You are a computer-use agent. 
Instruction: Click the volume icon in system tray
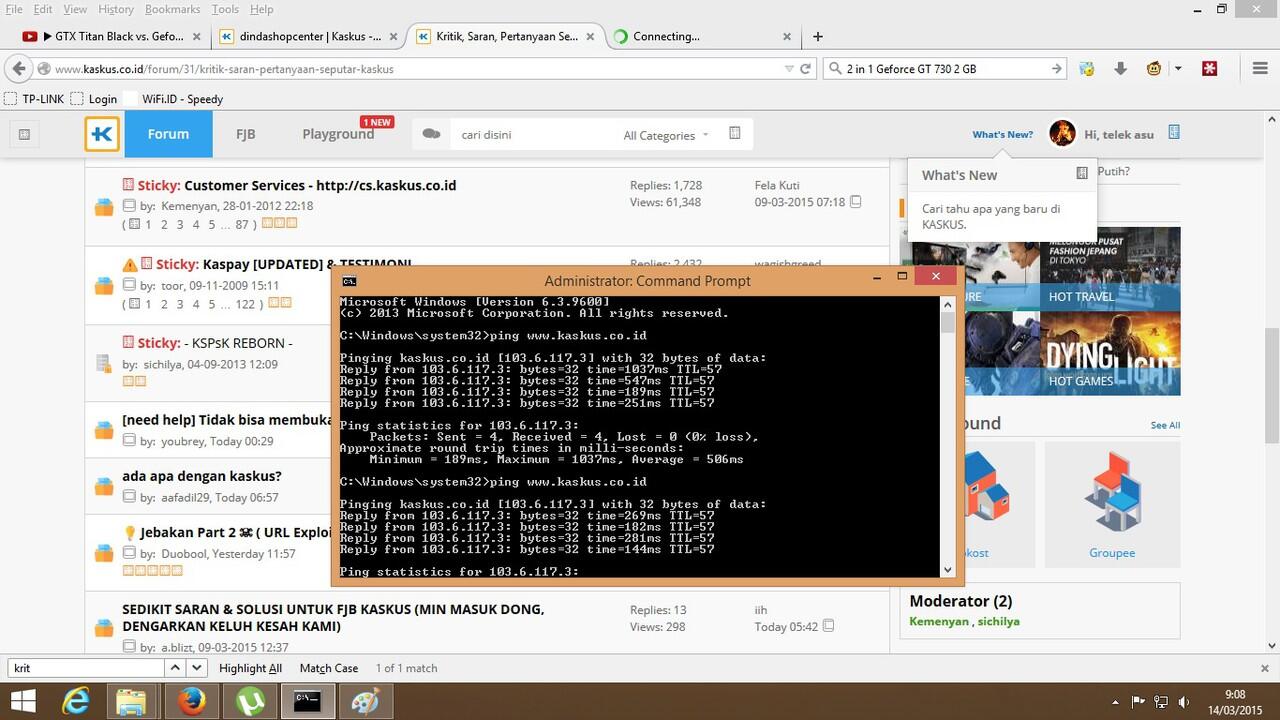coord(1184,701)
